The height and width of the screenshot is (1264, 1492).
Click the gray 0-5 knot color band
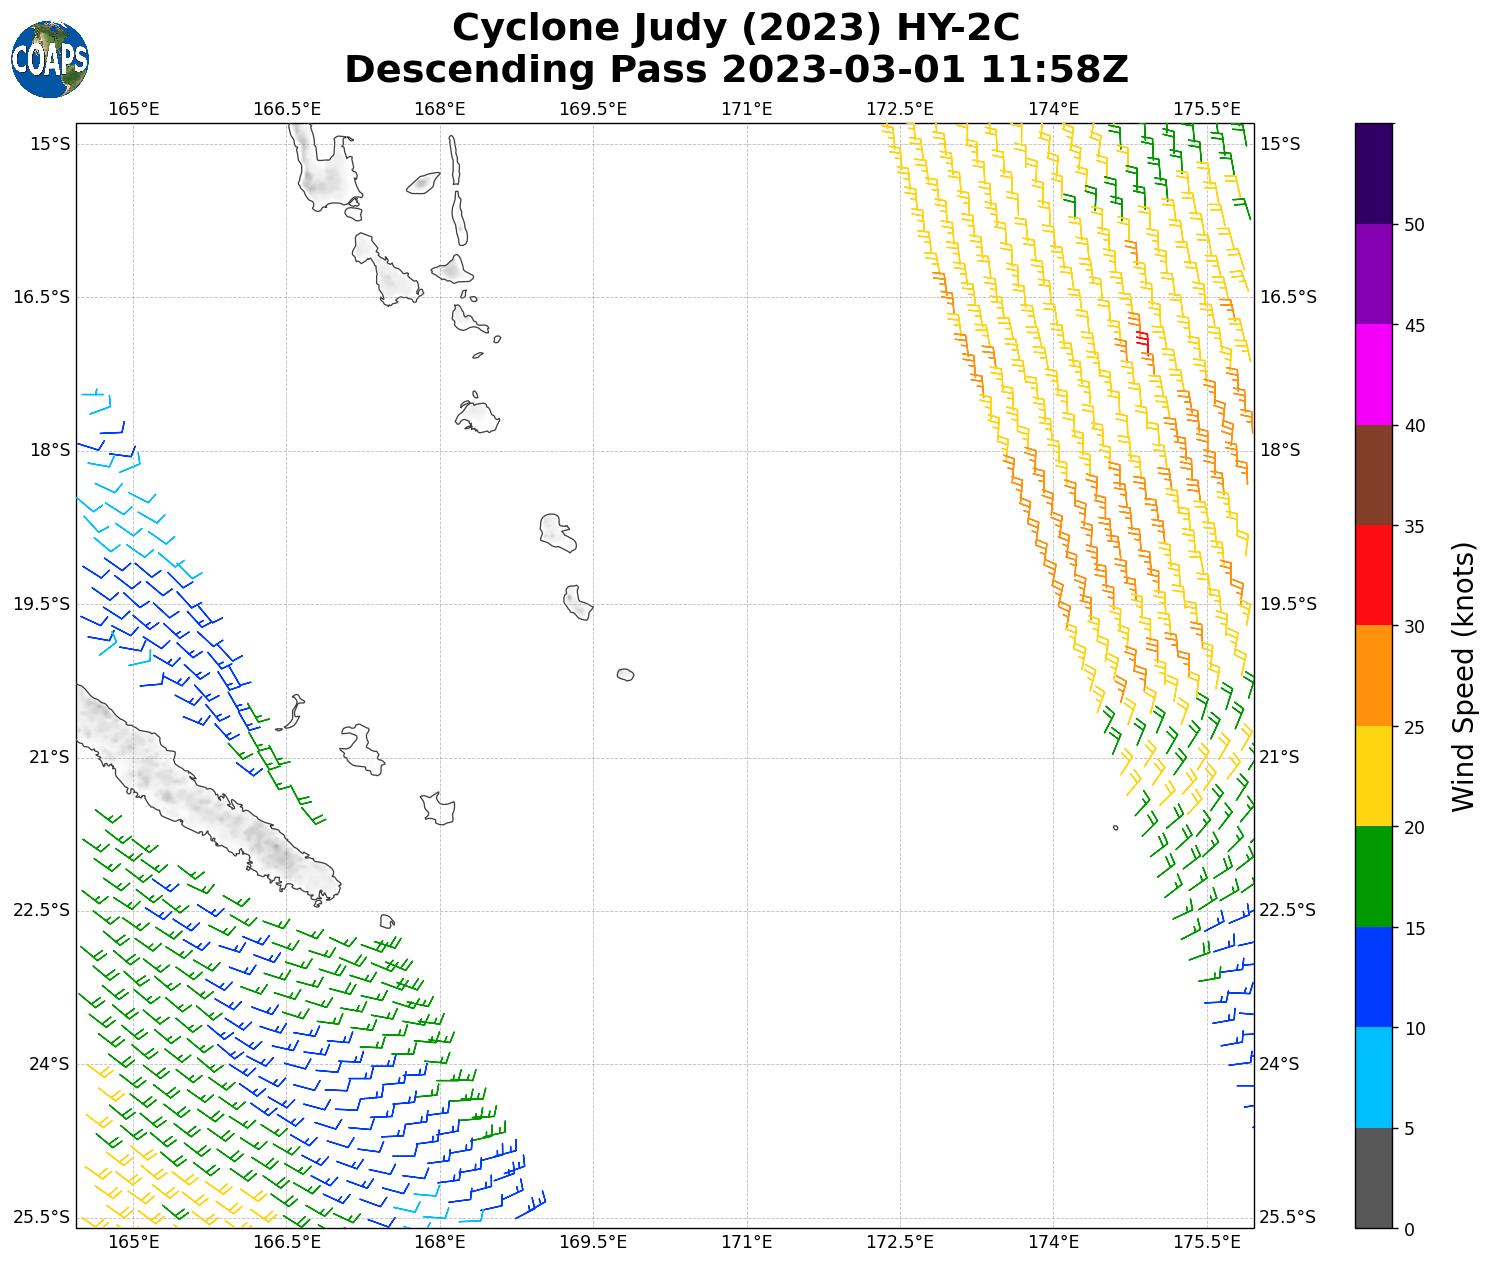1373,1177
